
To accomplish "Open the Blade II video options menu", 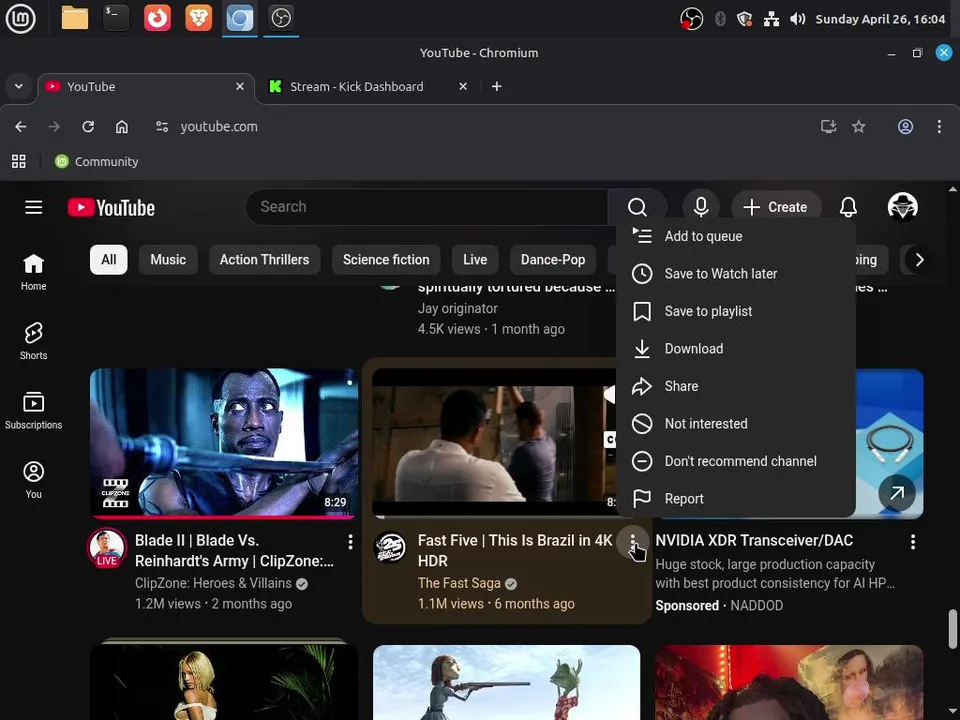I will (x=350, y=541).
